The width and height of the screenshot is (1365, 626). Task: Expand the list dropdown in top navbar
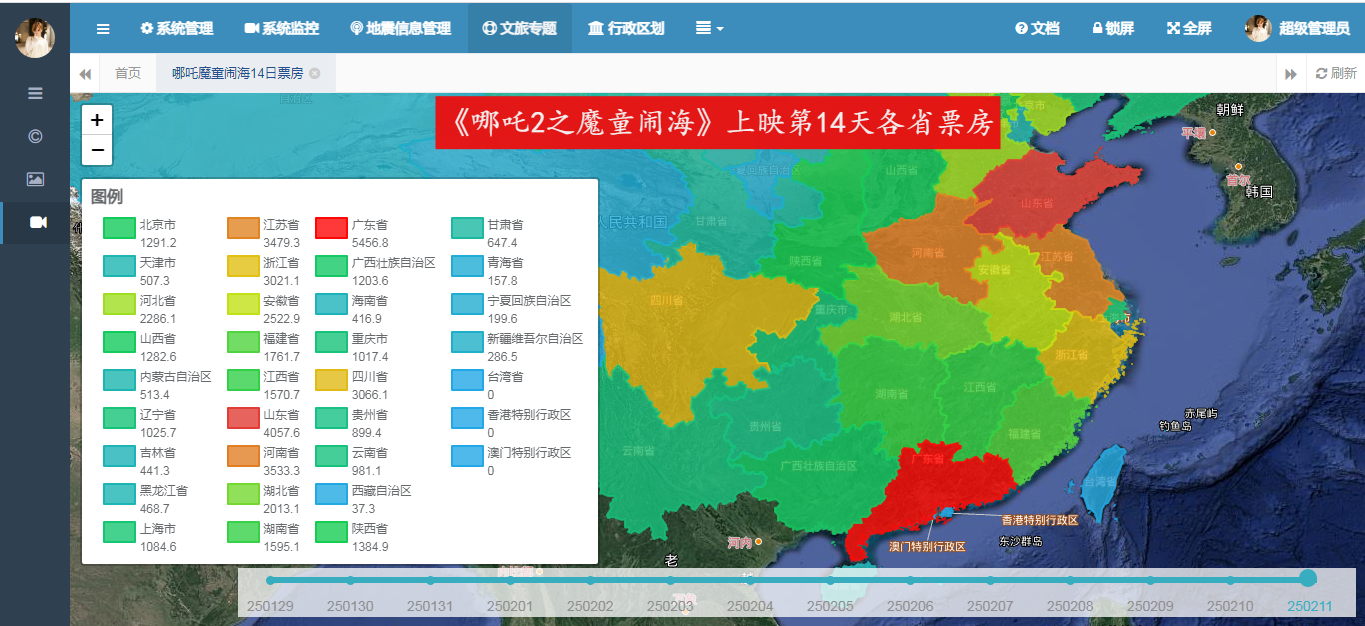click(x=709, y=28)
